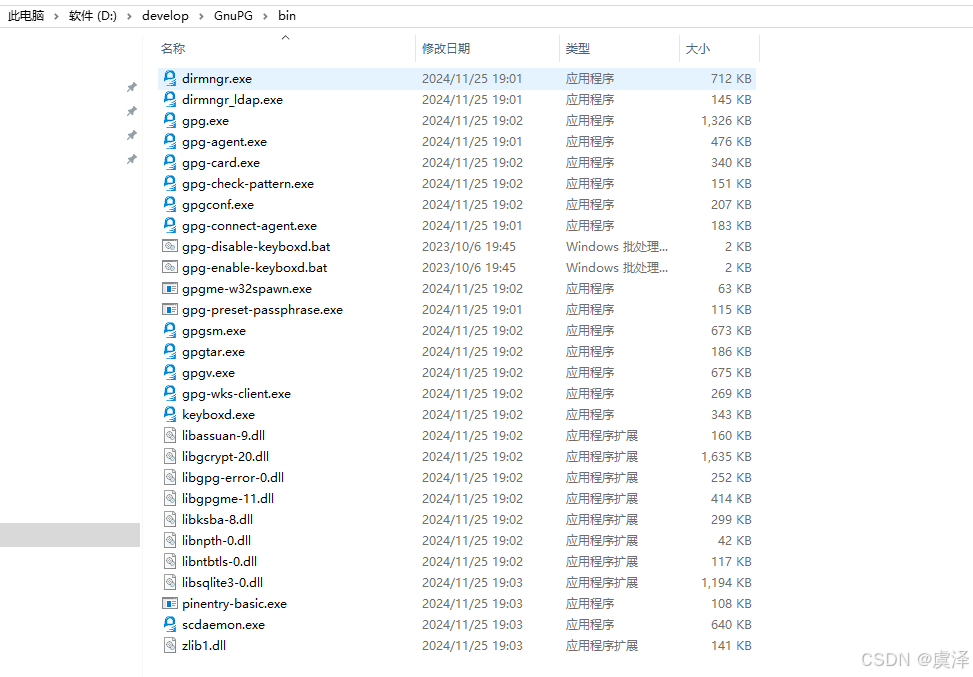
Task: Click the libsqlite3-0.dll file icon
Action: click(170, 582)
